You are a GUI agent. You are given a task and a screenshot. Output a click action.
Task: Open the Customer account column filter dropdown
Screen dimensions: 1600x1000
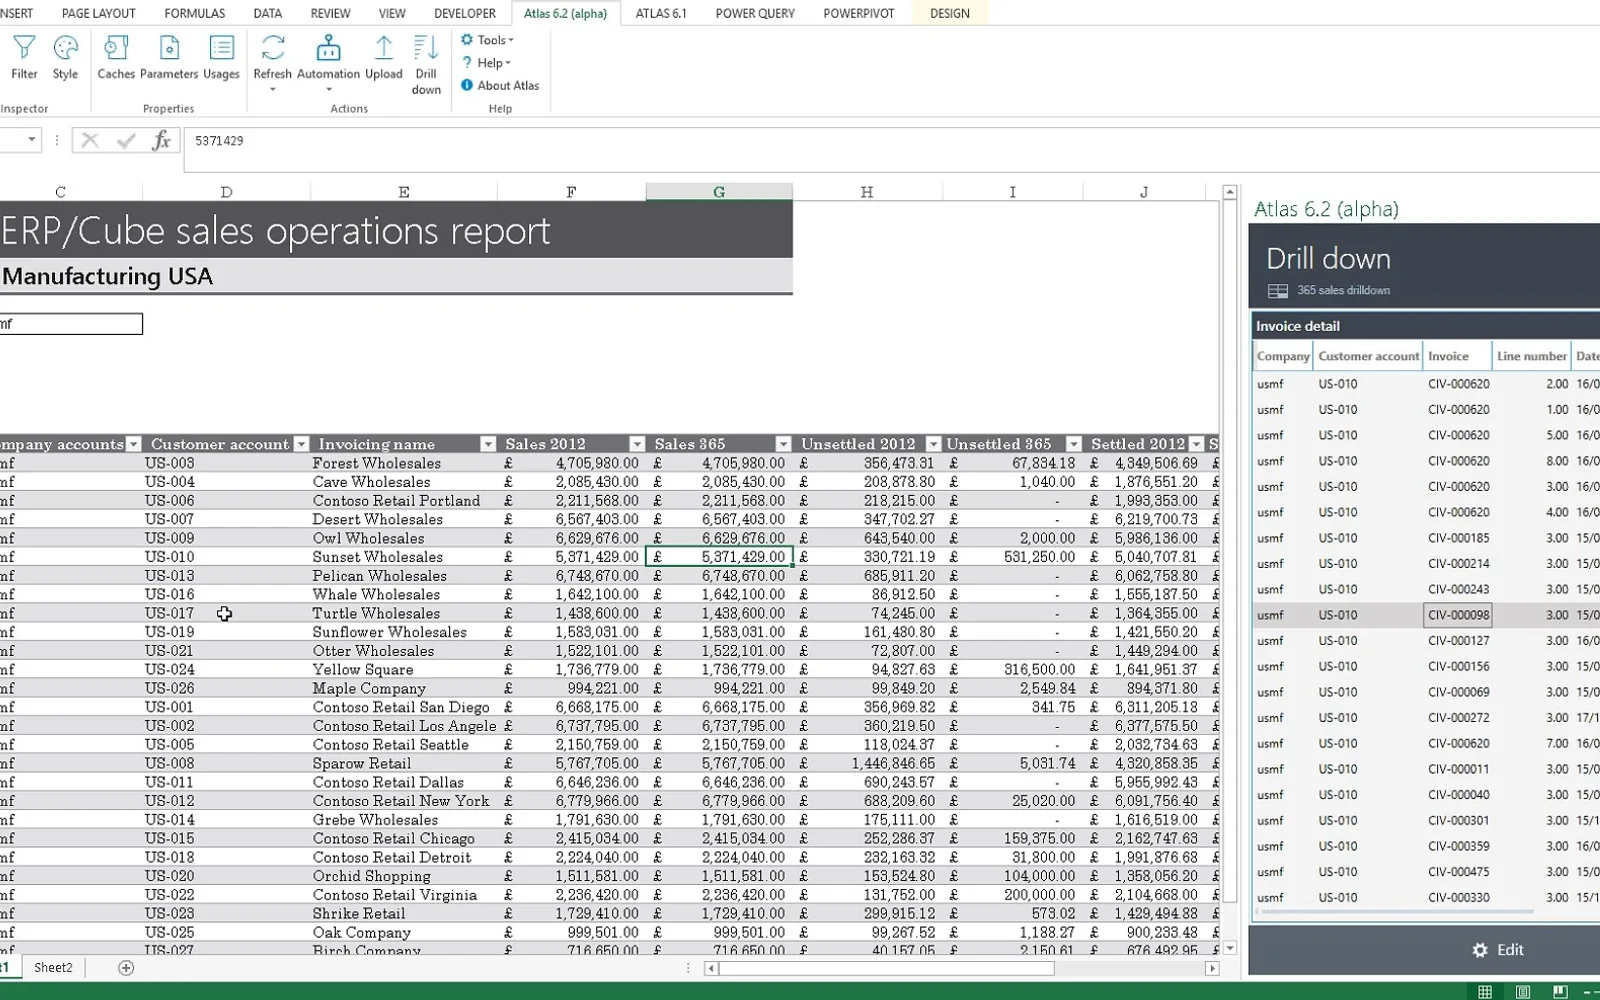[x=301, y=444]
